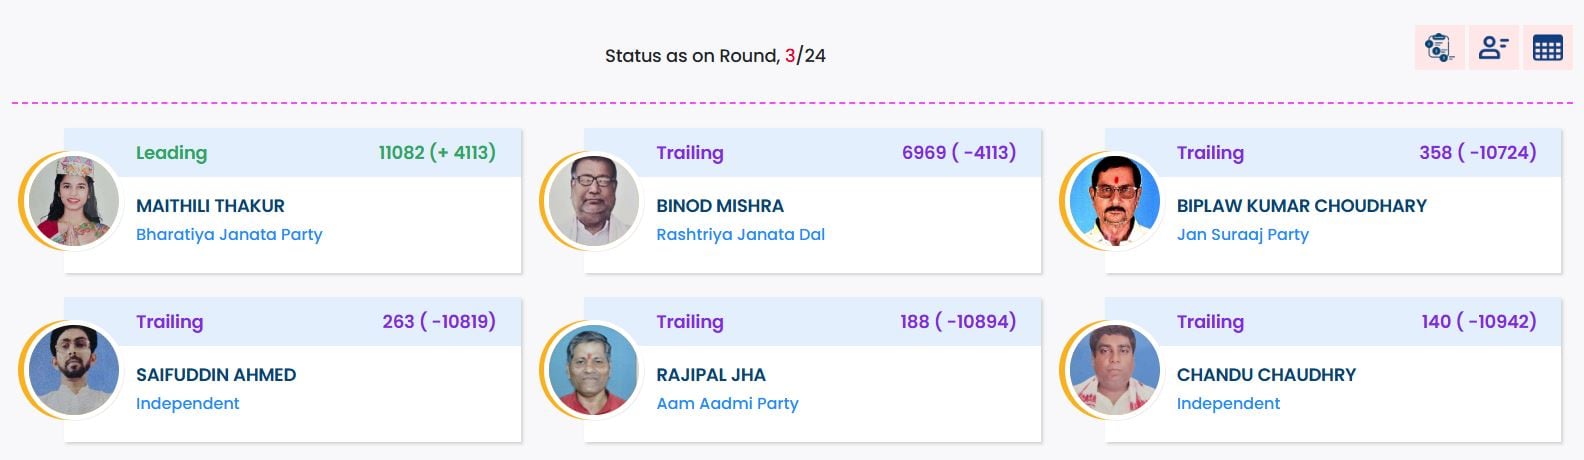
Task: Click Biplaw Kumar Choudhary's photo
Action: [1114, 202]
